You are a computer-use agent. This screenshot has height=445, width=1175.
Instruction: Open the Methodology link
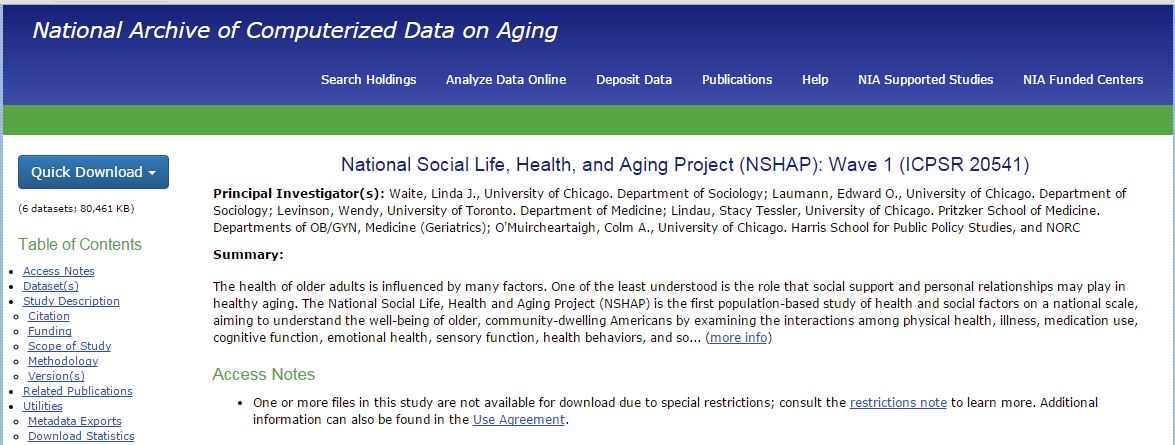pyautogui.click(x=63, y=361)
